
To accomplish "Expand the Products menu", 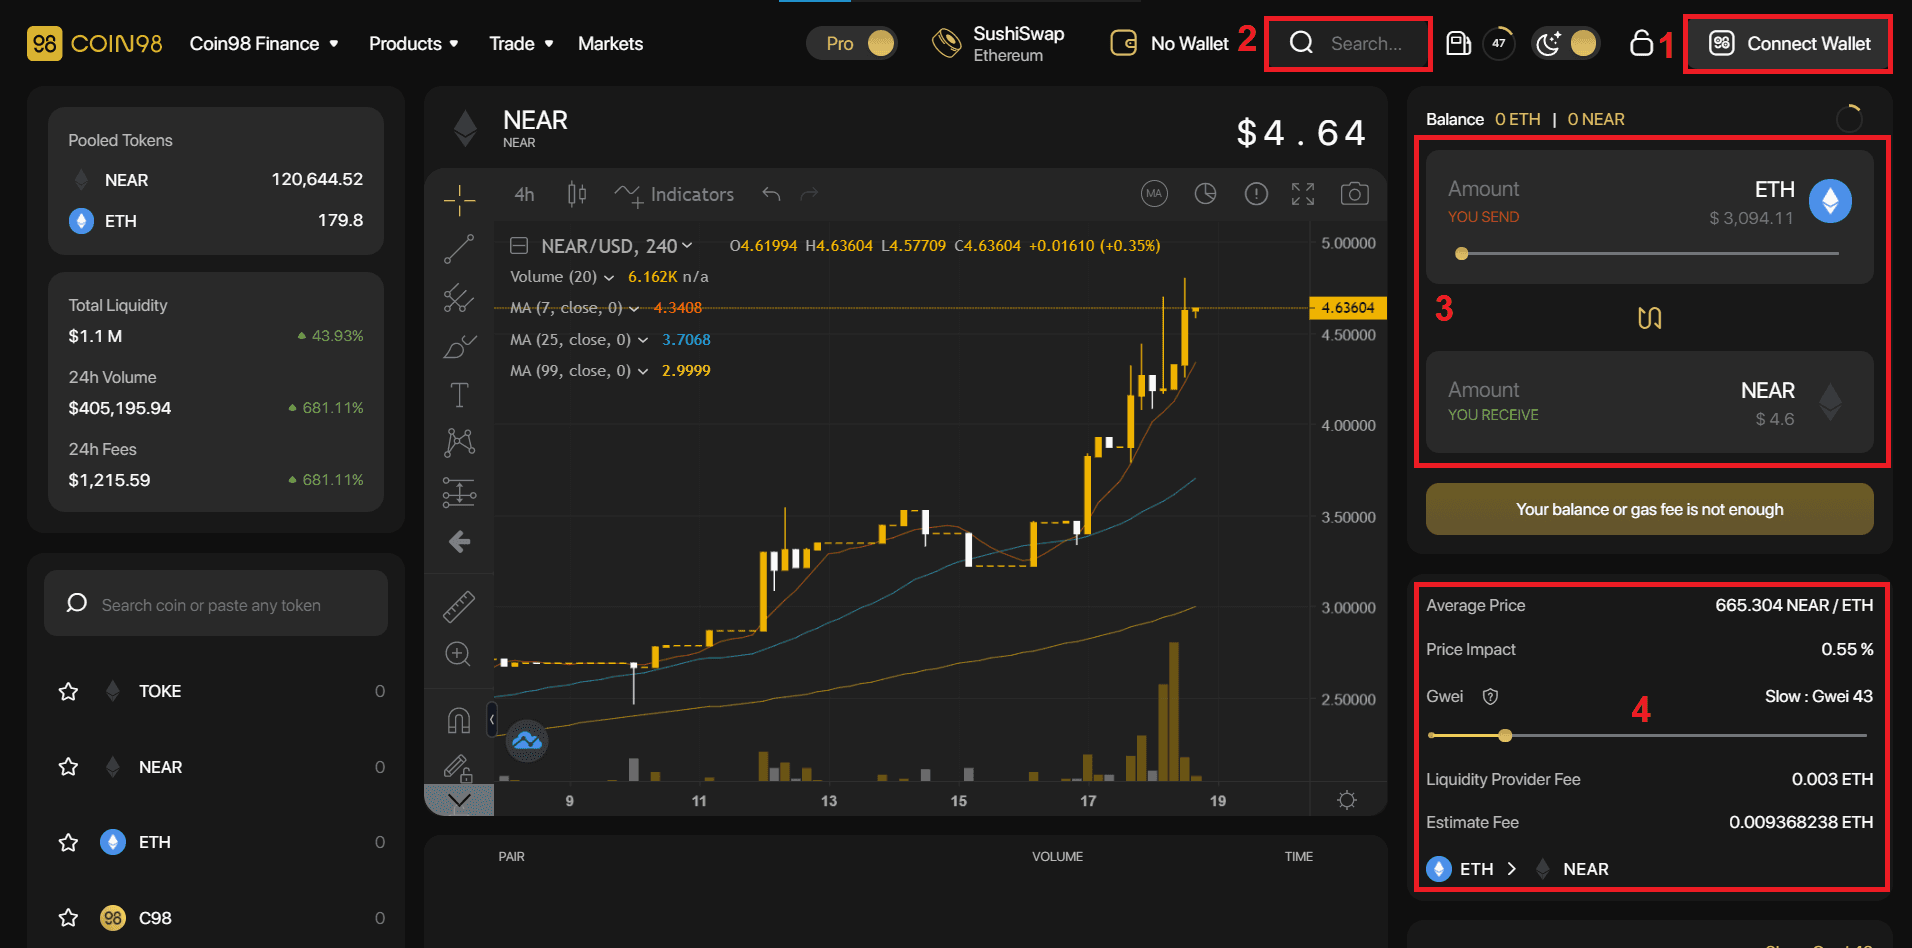I will click(414, 44).
